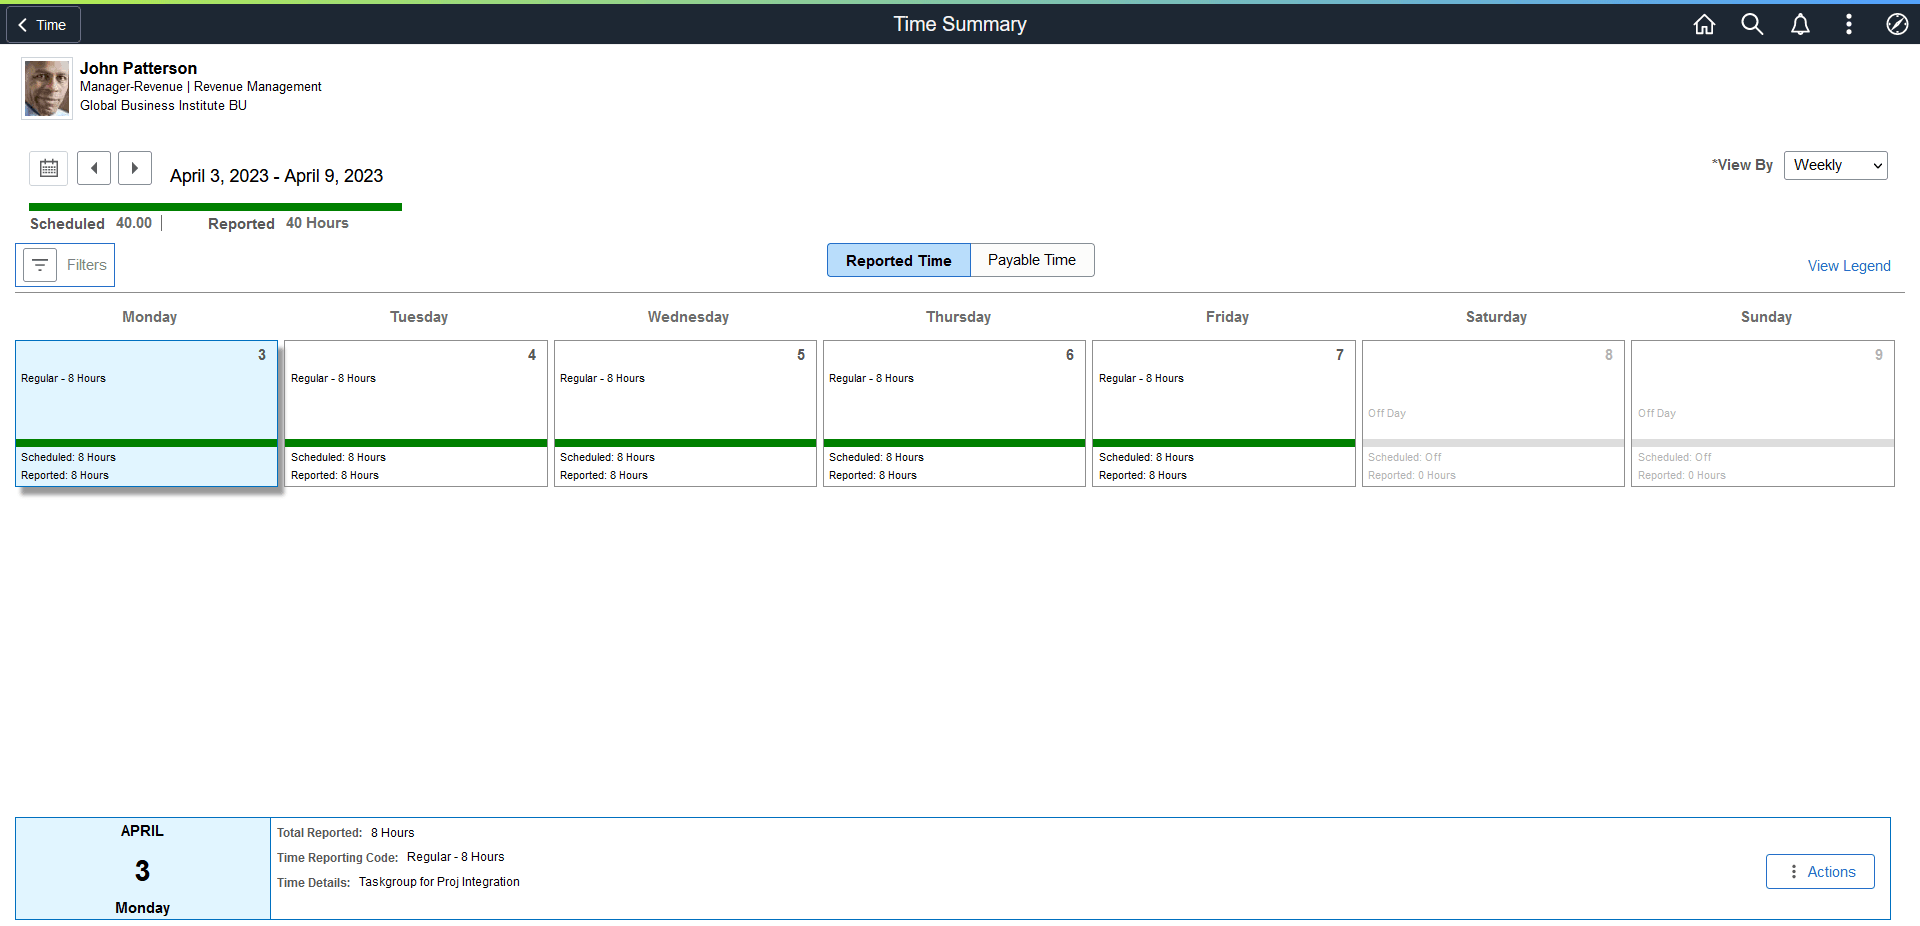Viewport: 1920px width, 926px height.
Task: Click the Scheduled 40.00 value
Action: pyautogui.click(x=134, y=223)
